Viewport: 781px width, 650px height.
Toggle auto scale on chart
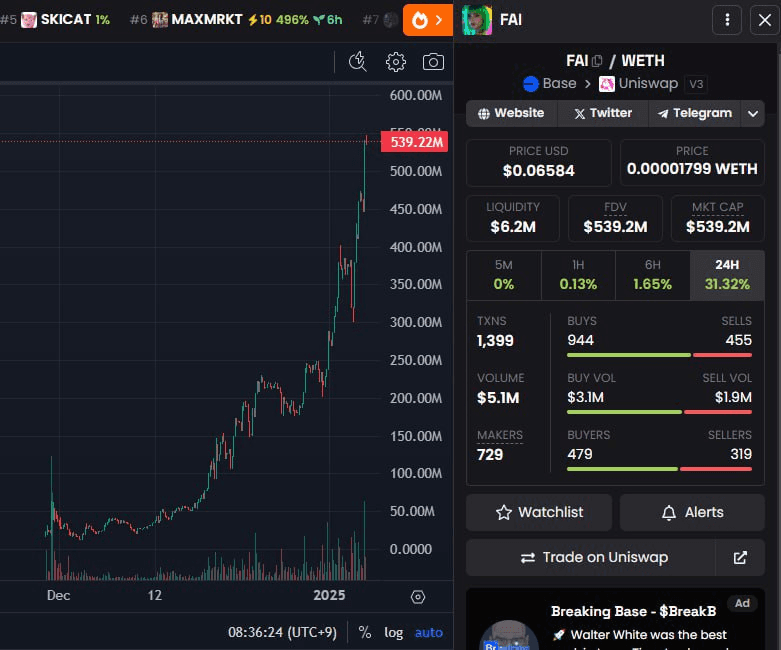coord(429,632)
